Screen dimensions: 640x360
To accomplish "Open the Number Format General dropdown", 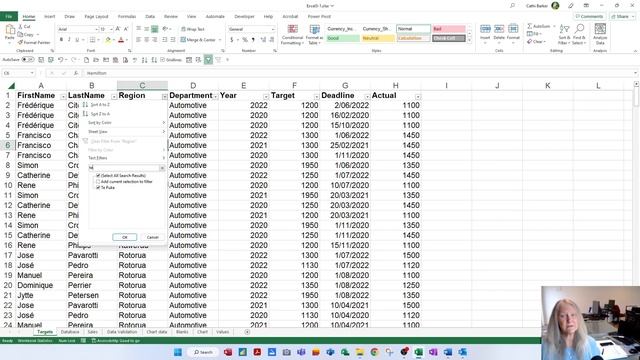I will pos(273,29).
